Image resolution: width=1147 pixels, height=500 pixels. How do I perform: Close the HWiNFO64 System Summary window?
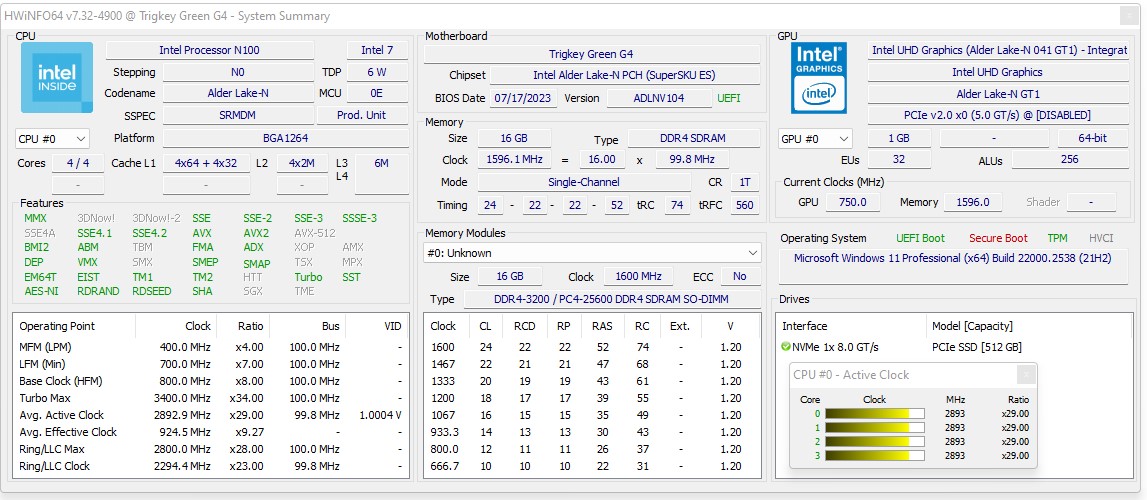pos(1127,16)
